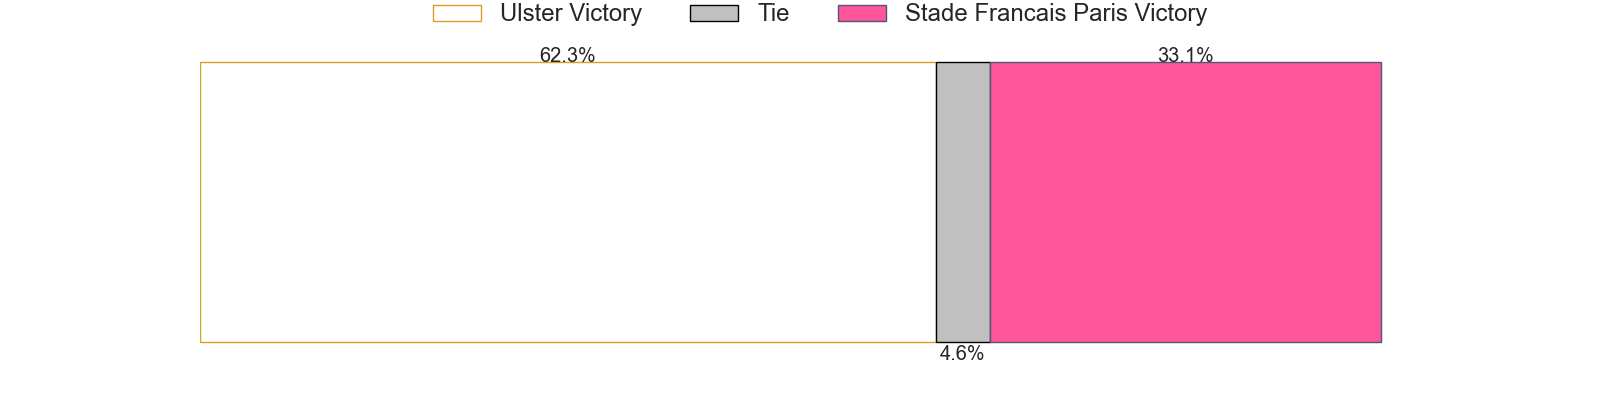Click the word Ulster in the legend
This screenshot has width=1600, height=400.
pos(529,13)
